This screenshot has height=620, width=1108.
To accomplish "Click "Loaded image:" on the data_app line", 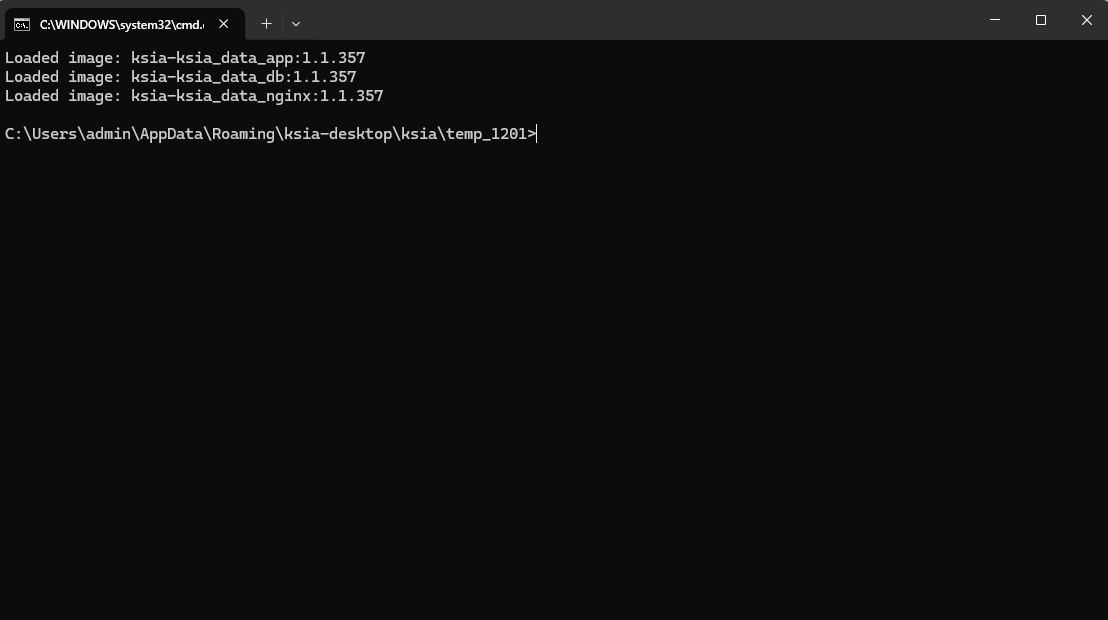I will (63, 58).
